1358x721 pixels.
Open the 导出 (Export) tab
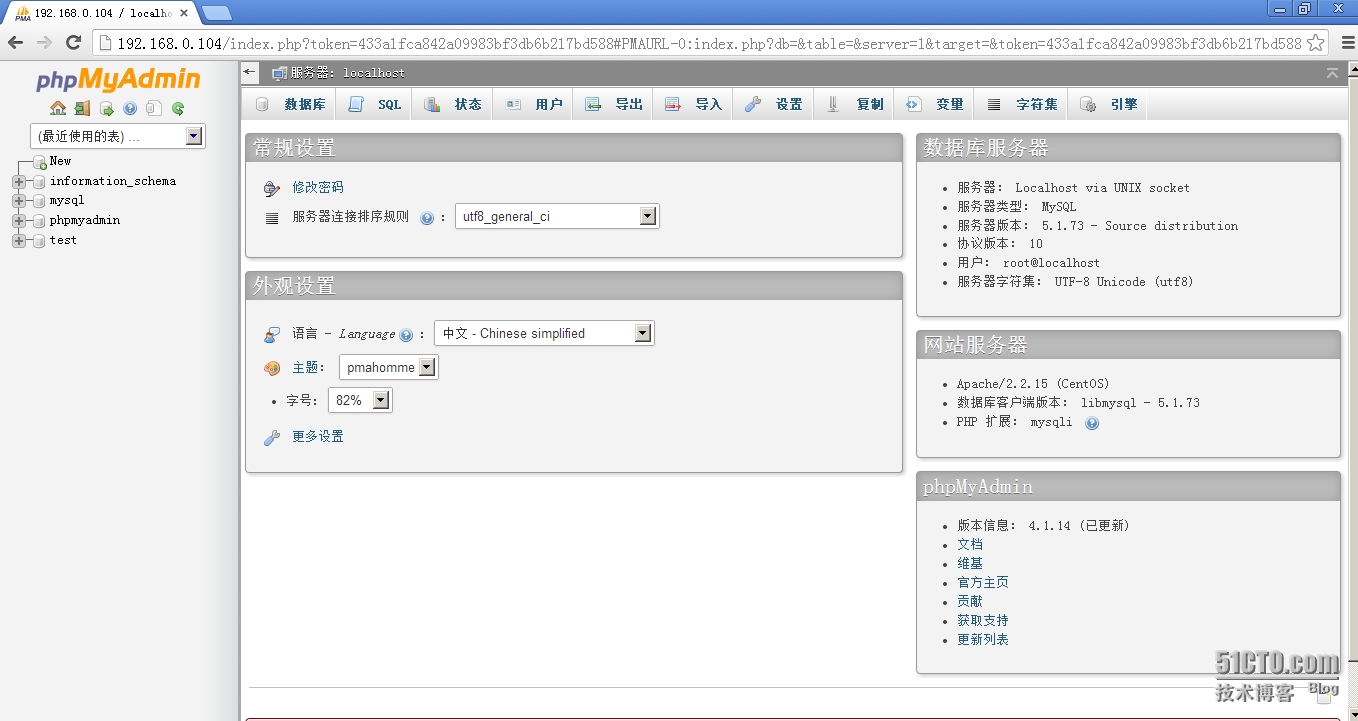tap(613, 104)
